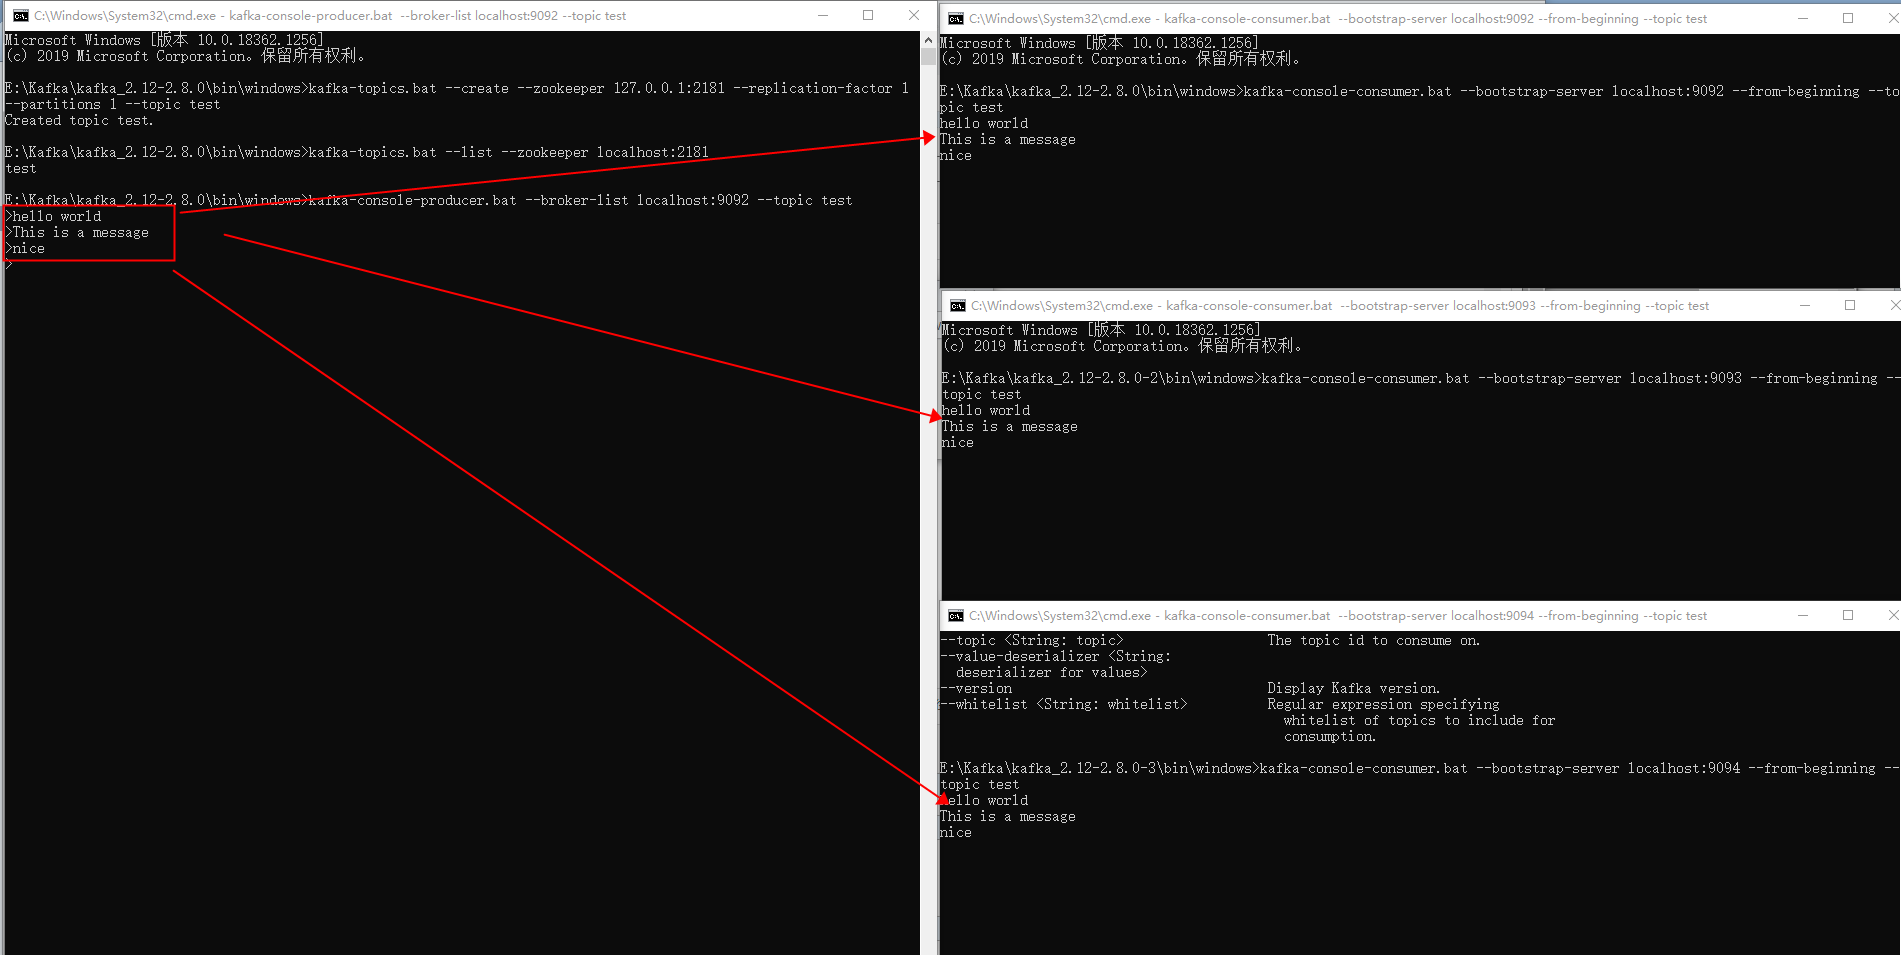Click 'nice' in localhost:9092 consumer window

coord(956,155)
